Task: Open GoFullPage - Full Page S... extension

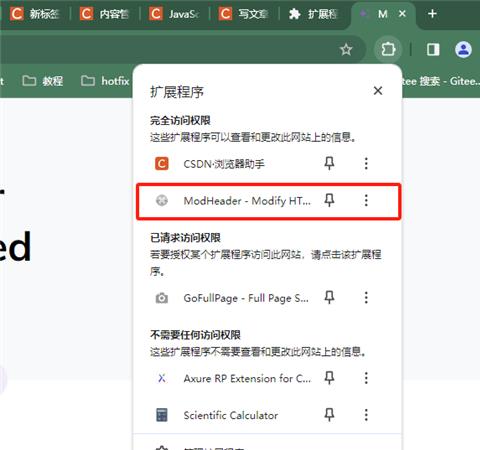Action: coord(246,298)
